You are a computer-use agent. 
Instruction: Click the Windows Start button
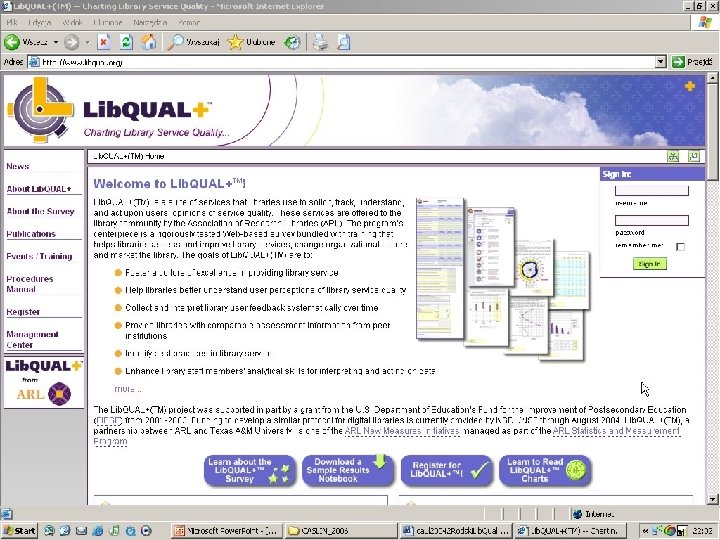[x=19, y=531]
